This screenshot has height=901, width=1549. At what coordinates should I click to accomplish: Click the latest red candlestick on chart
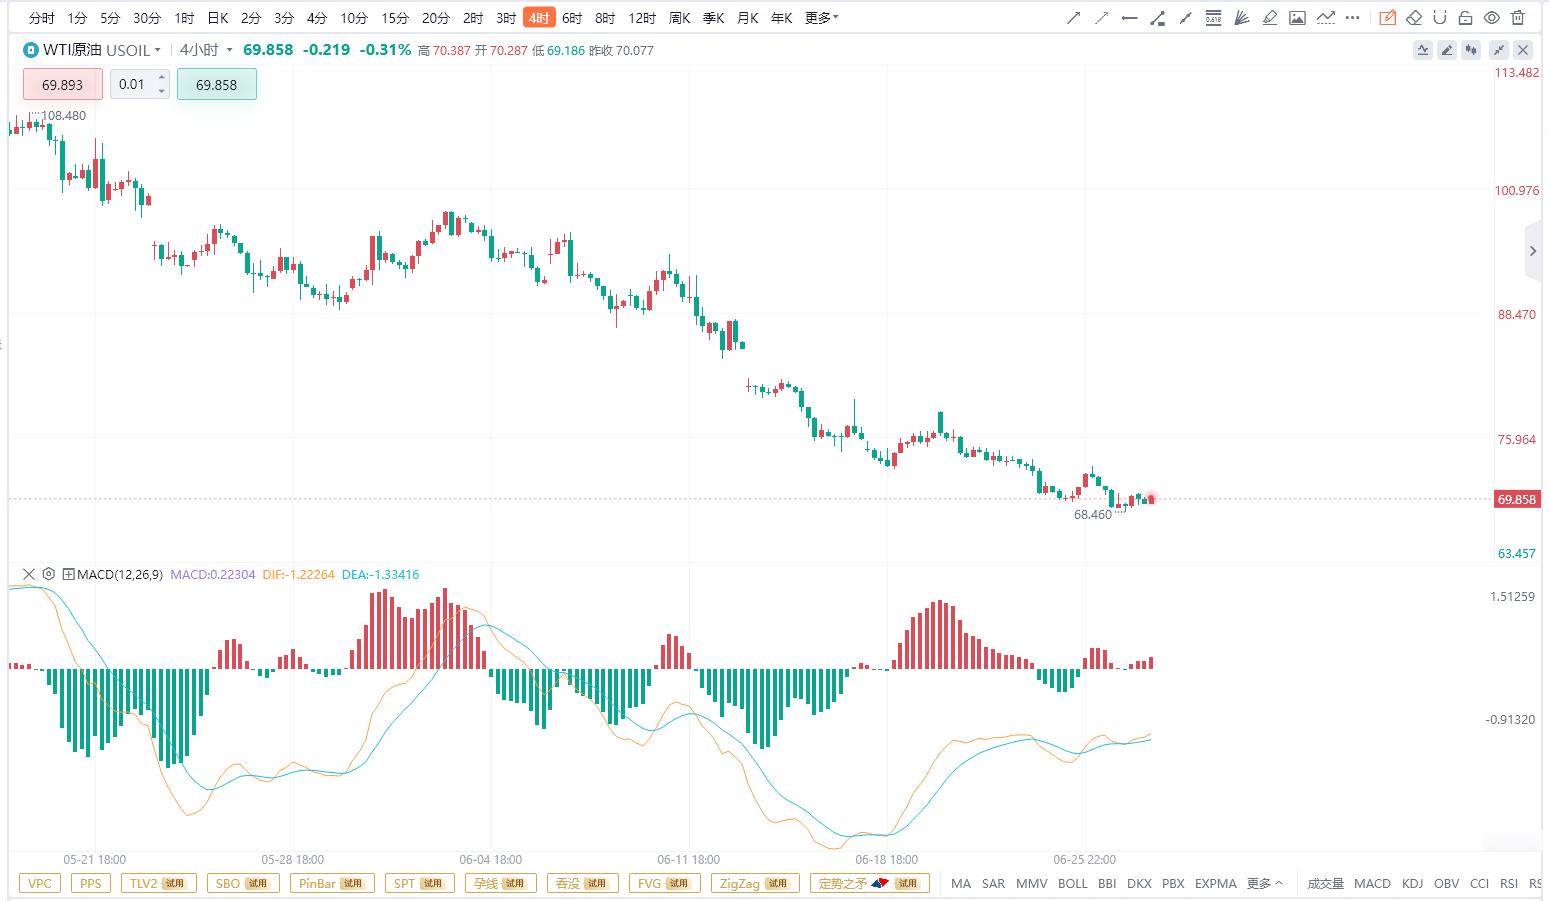(1151, 499)
